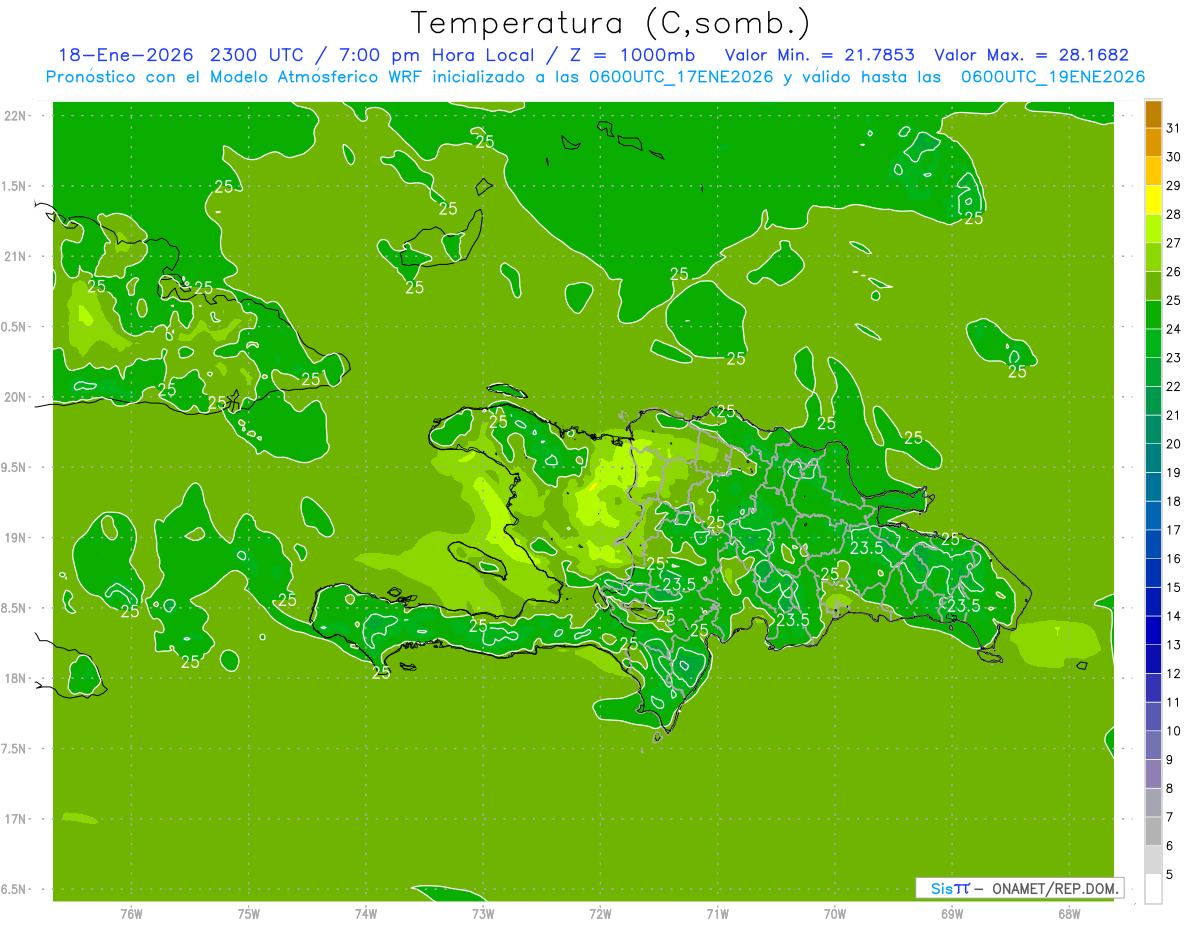The image size is (1200, 927).
Task: Click the "75W" longitude axis label
Action: tap(248, 913)
